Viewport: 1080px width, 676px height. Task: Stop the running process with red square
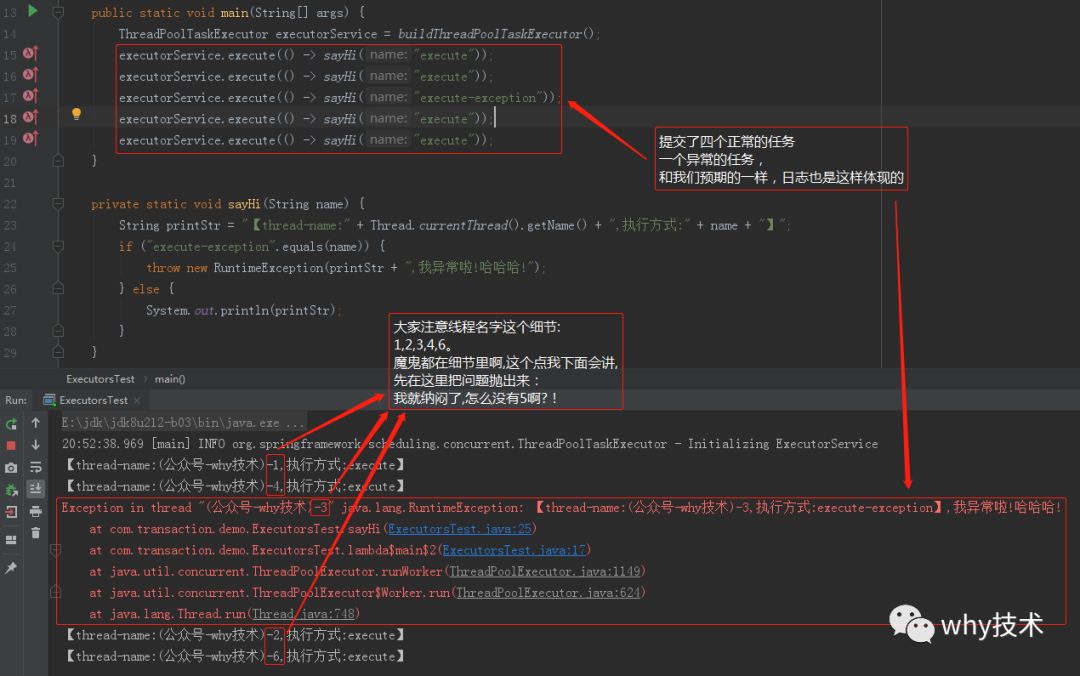(x=11, y=446)
